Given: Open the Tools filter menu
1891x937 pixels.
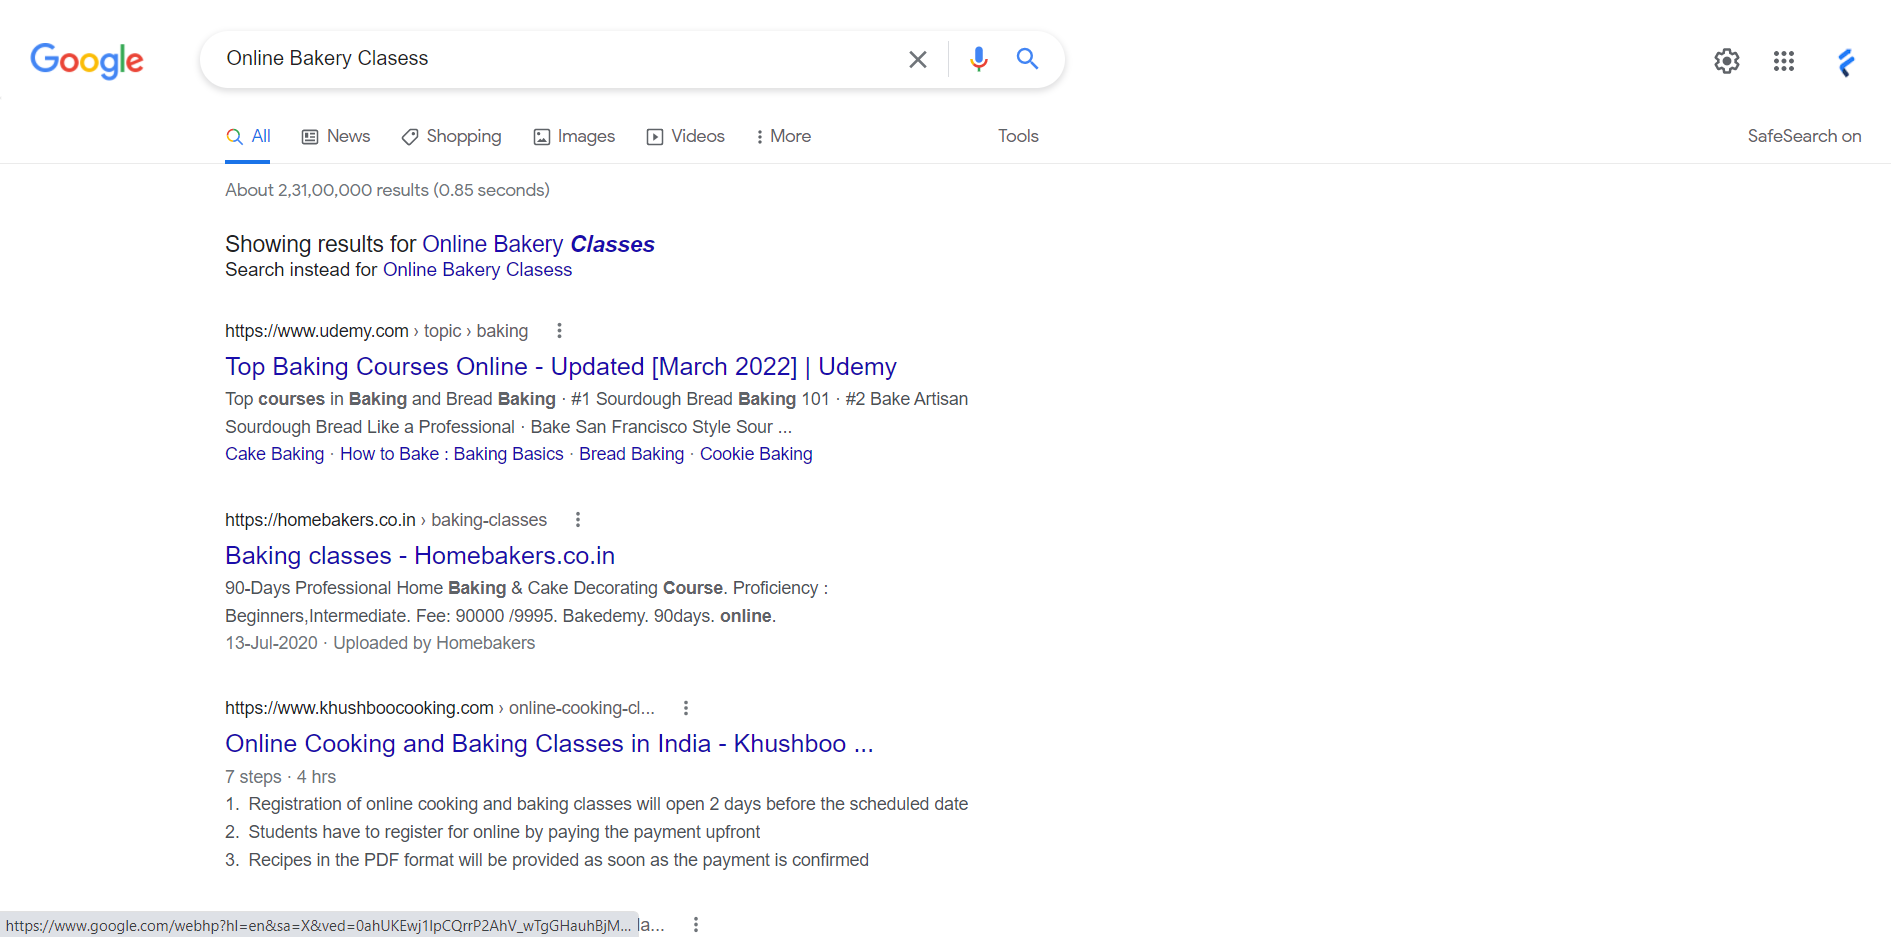Looking at the screenshot, I should pyautogui.click(x=1018, y=136).
